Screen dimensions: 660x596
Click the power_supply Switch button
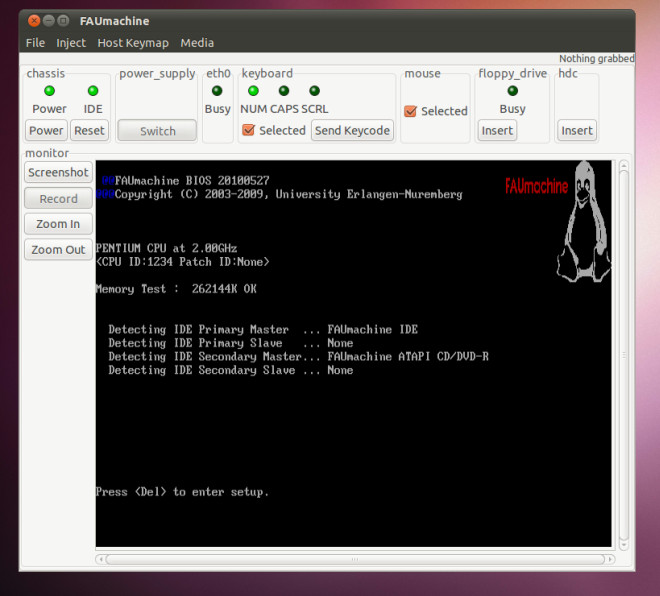pyautogui.click(x=157, y=131)
